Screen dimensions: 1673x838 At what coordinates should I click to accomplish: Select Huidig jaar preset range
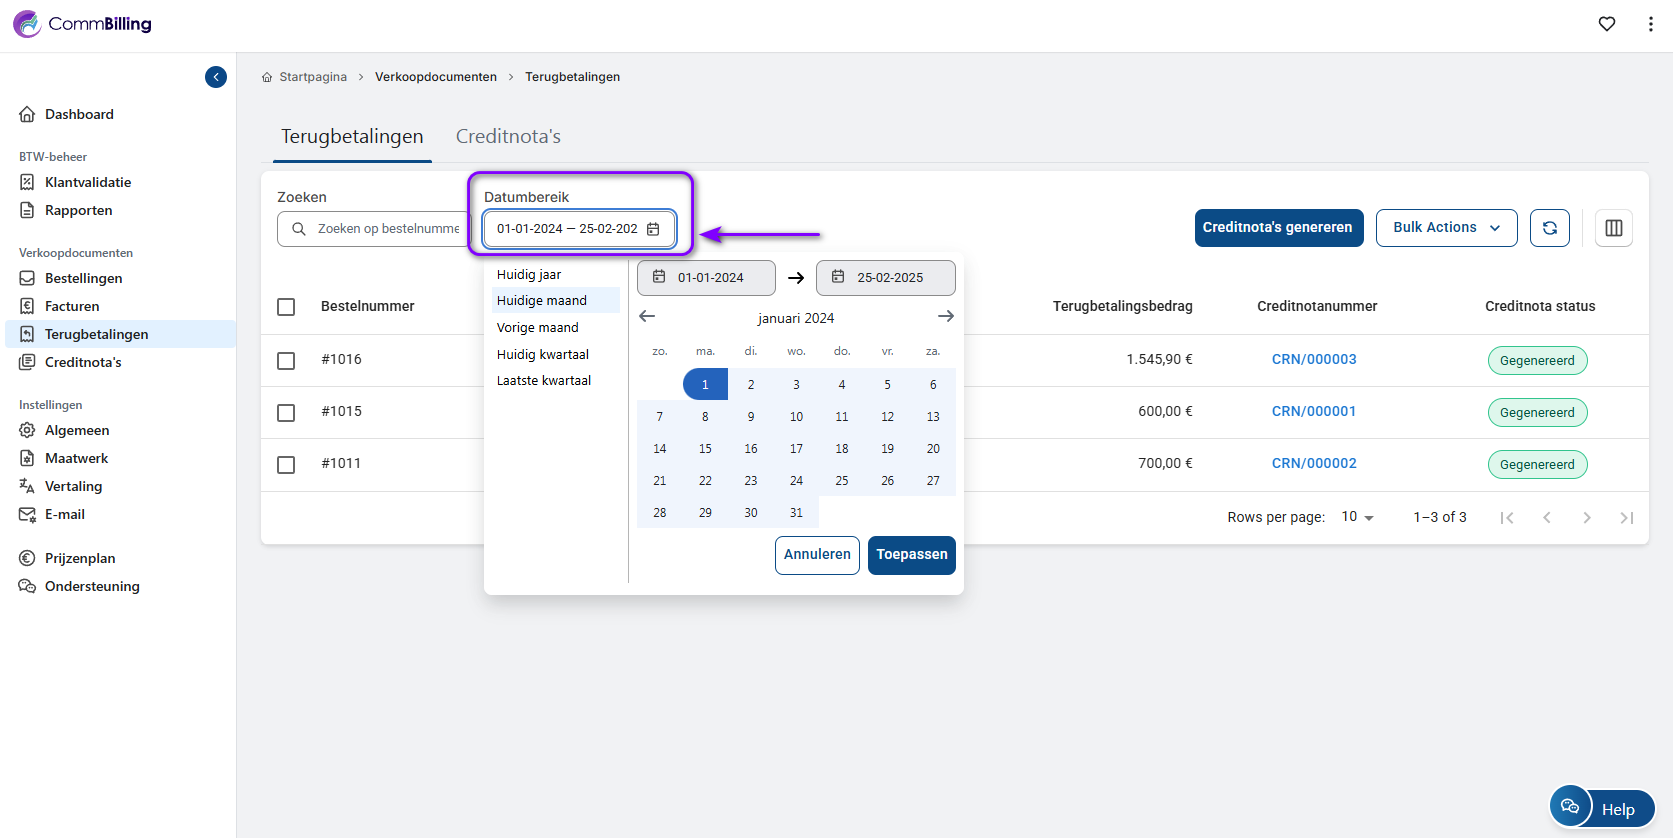pyautogui.click(x=529, y=275)
